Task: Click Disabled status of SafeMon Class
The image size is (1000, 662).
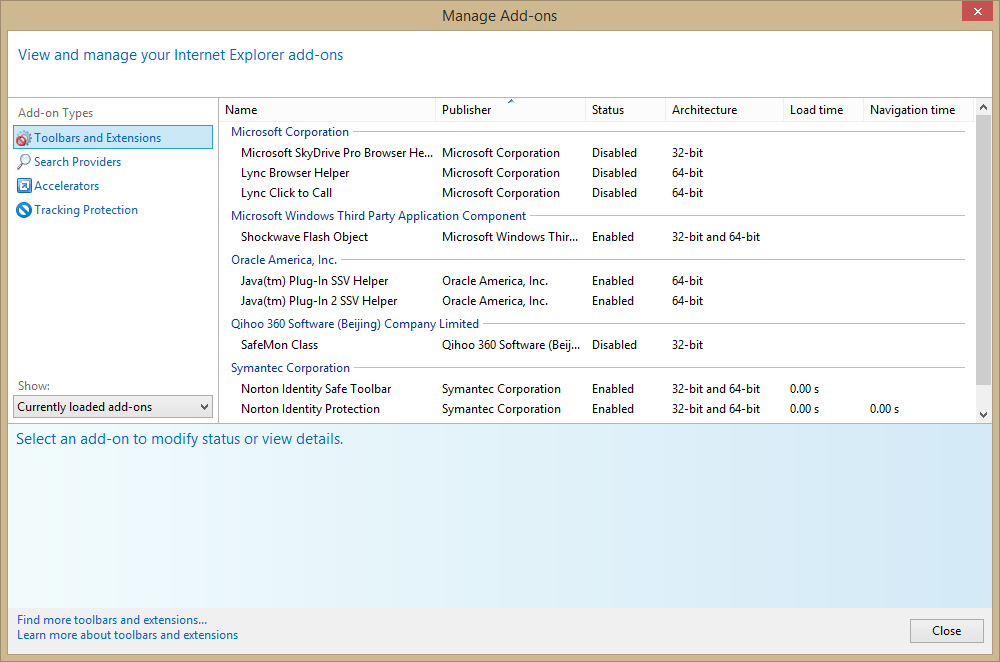Action: click(x=614, y=345)
